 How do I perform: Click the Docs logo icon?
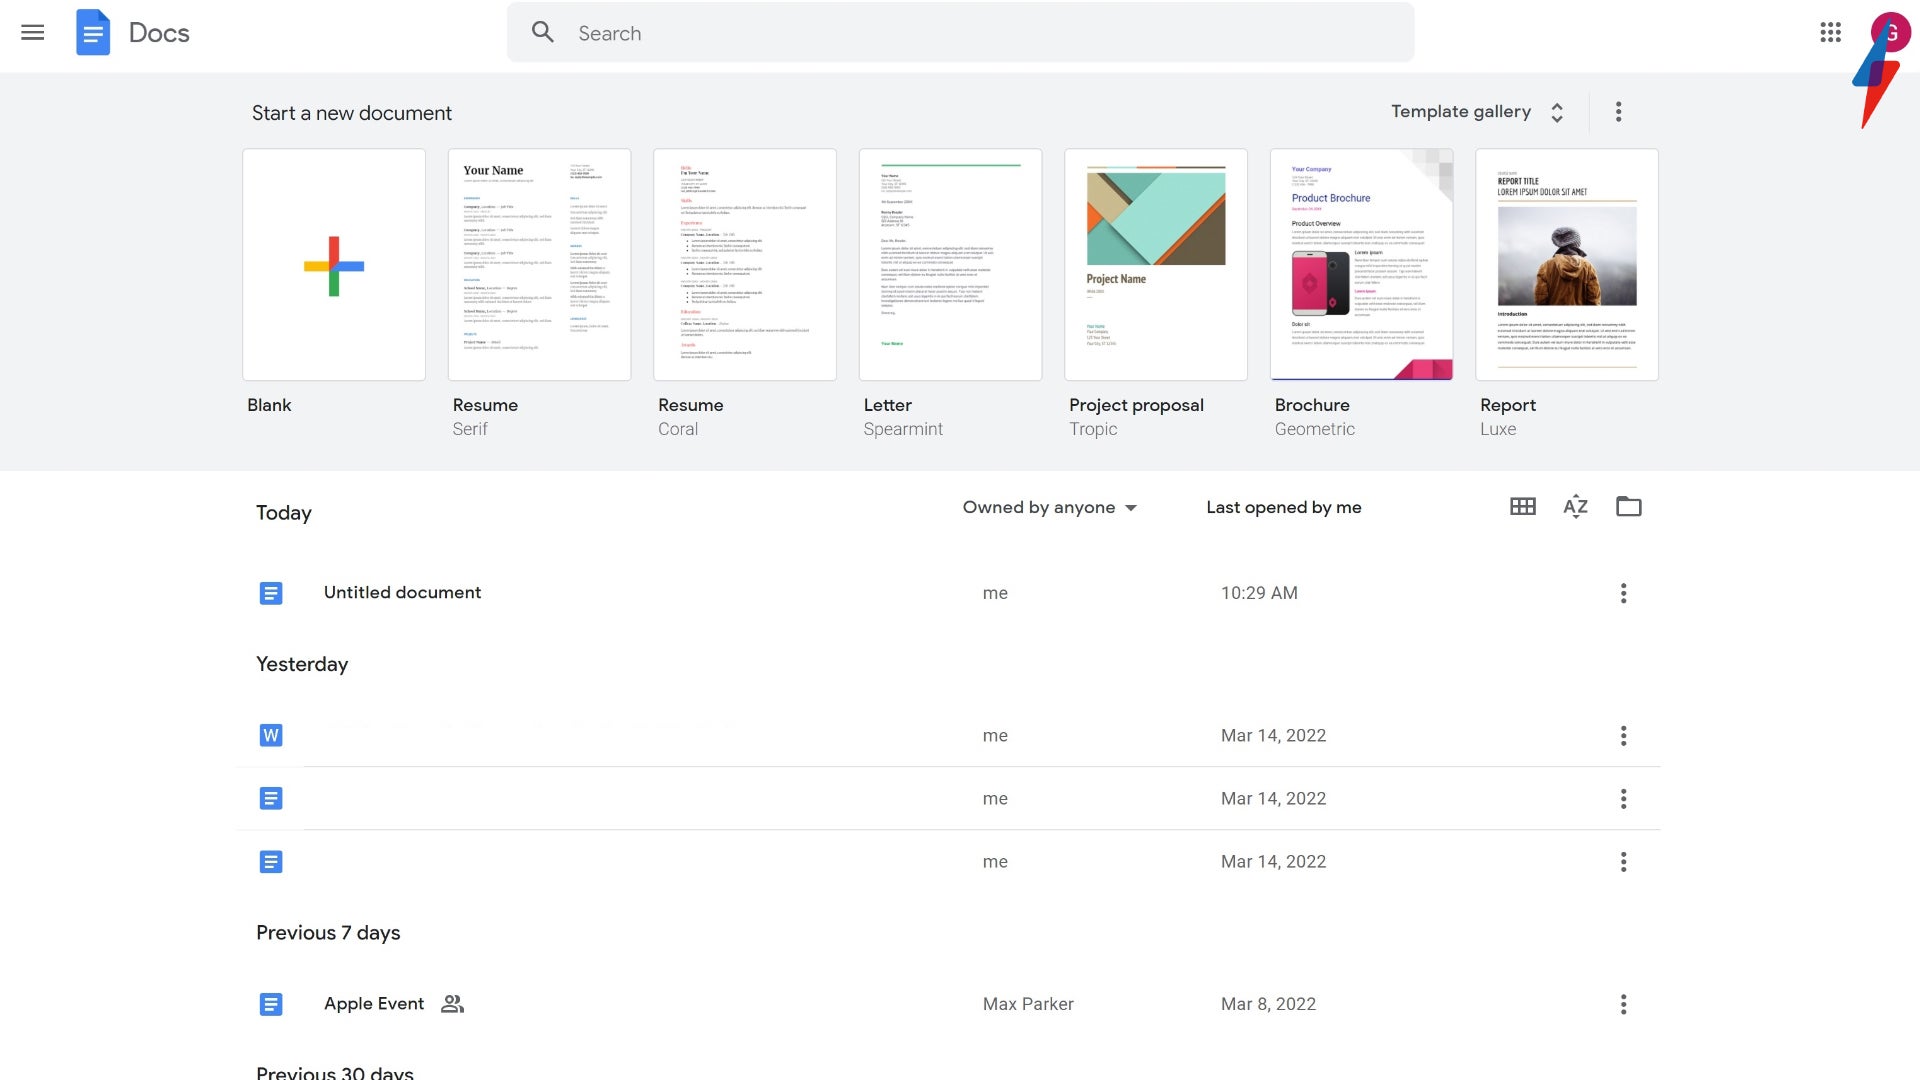[93, 32]
